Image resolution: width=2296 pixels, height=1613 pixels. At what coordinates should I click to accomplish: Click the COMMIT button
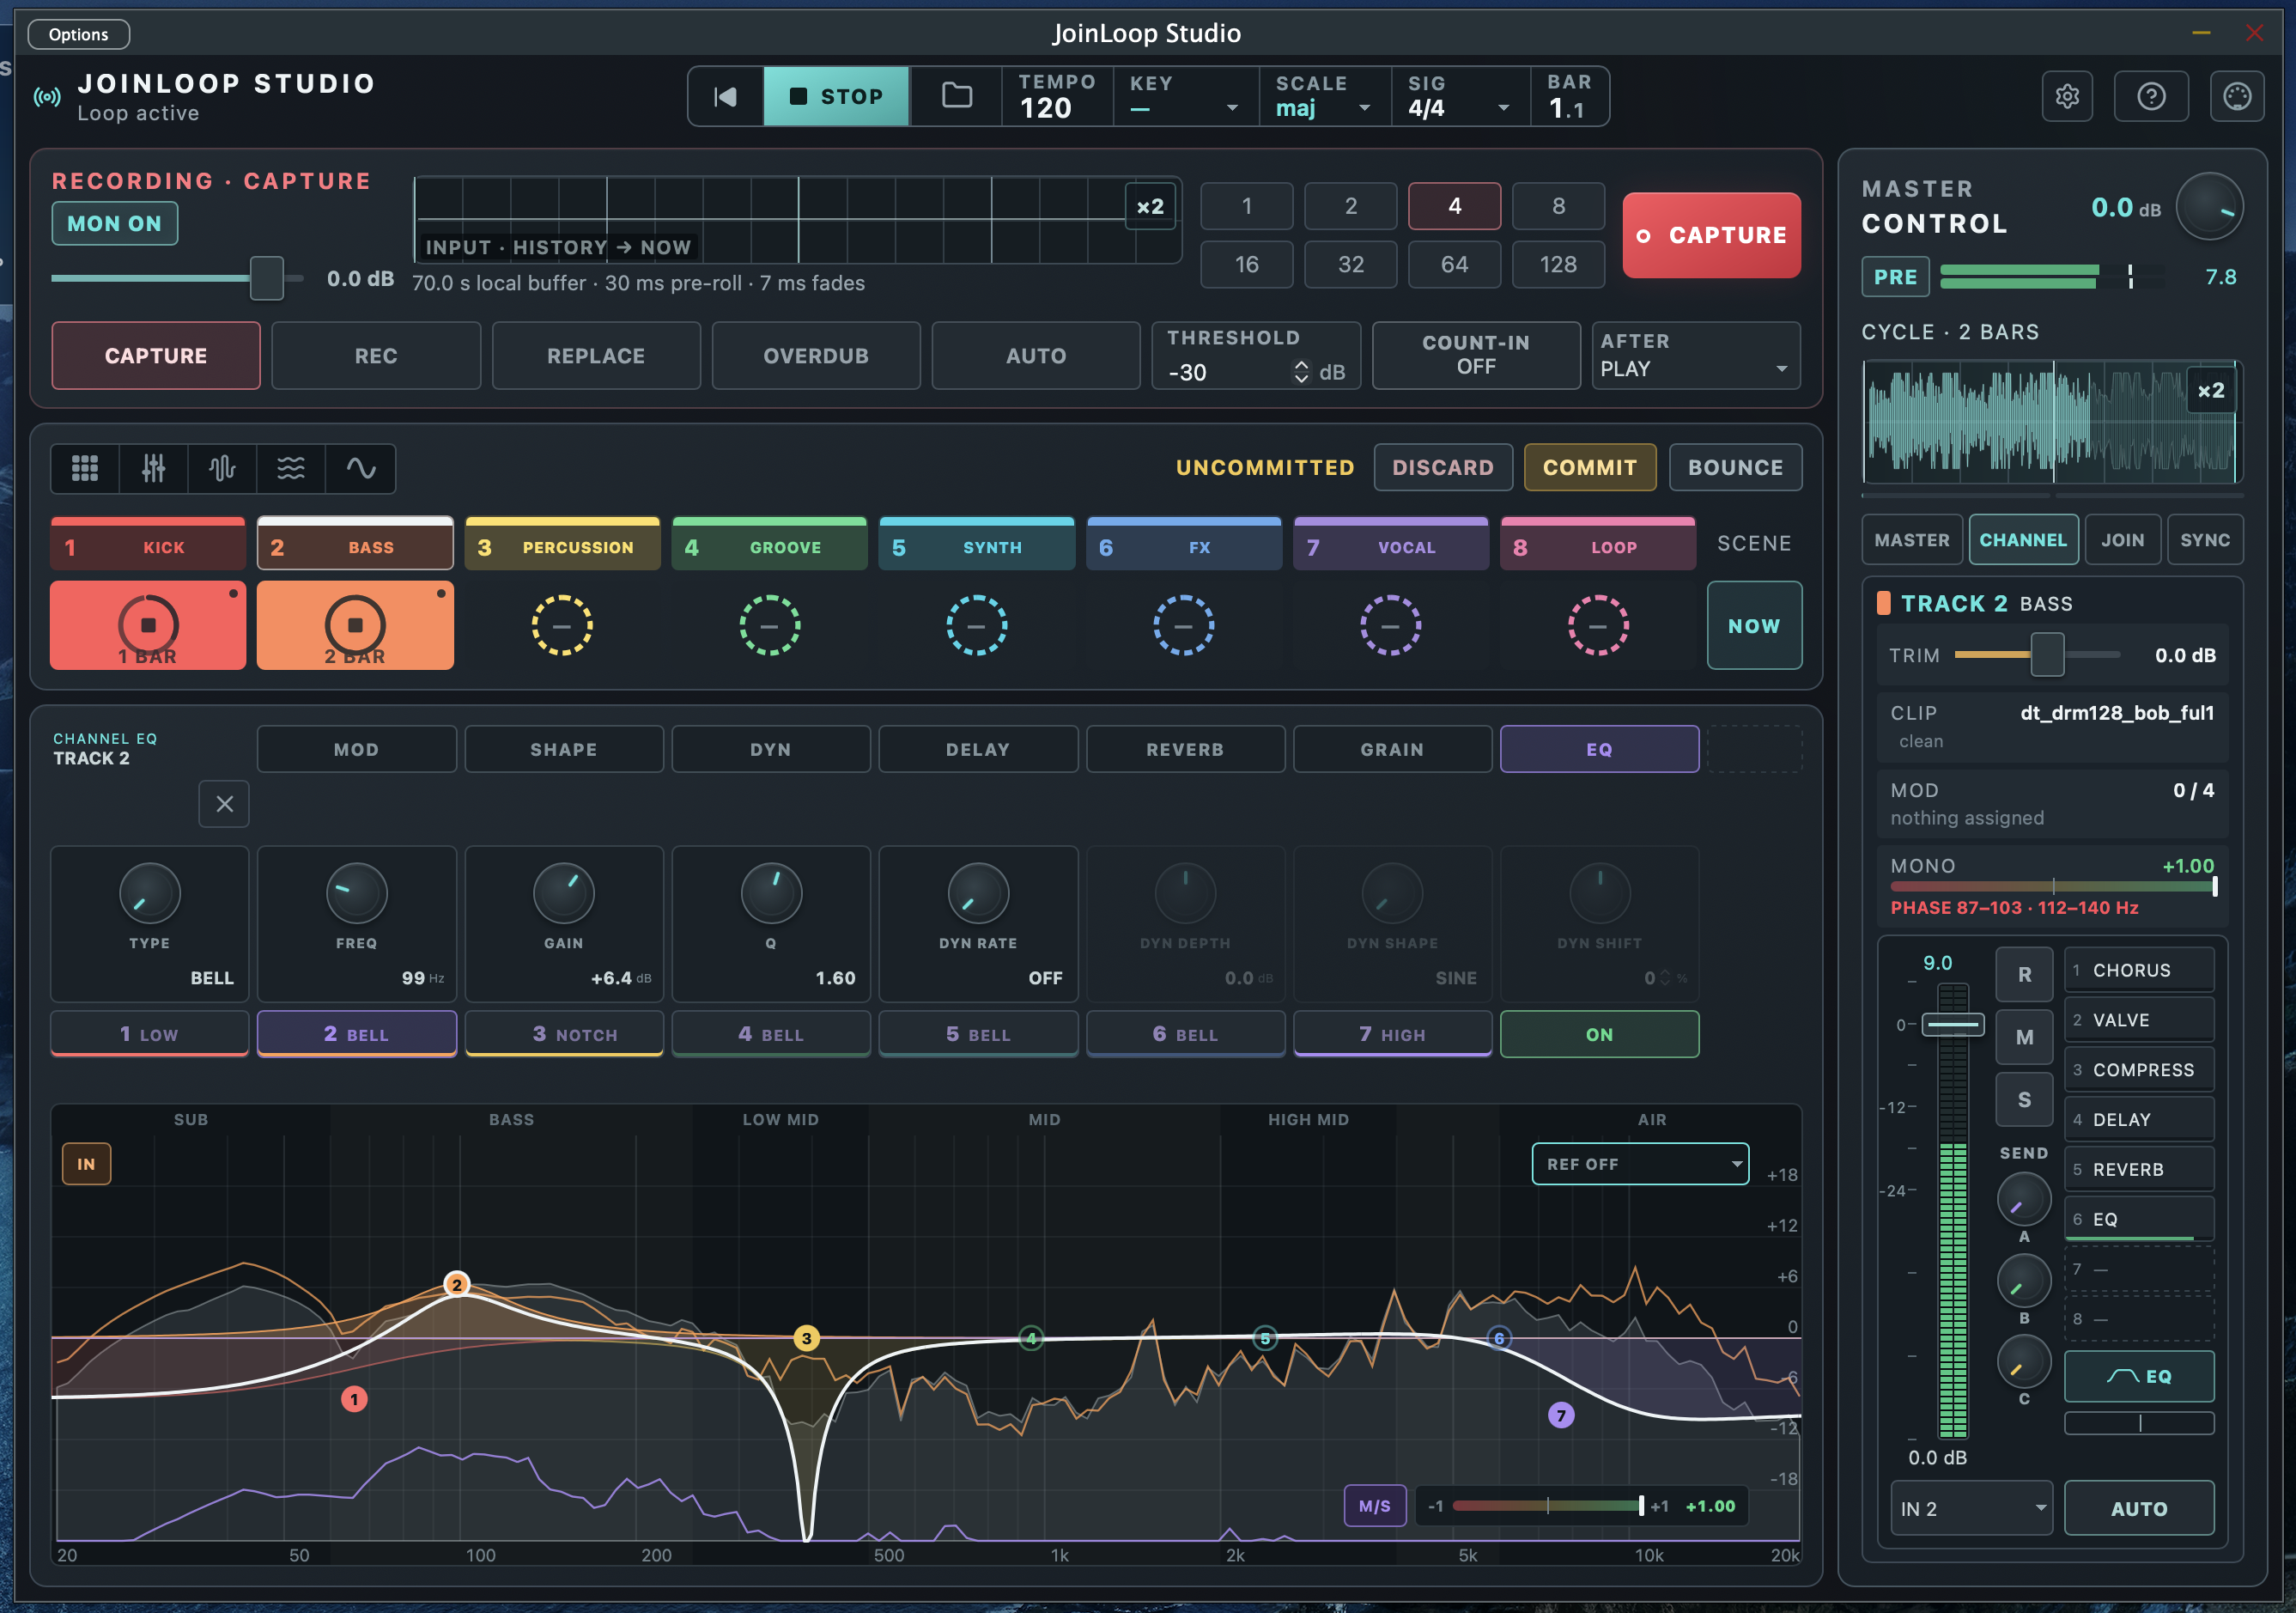(1590, 467)
